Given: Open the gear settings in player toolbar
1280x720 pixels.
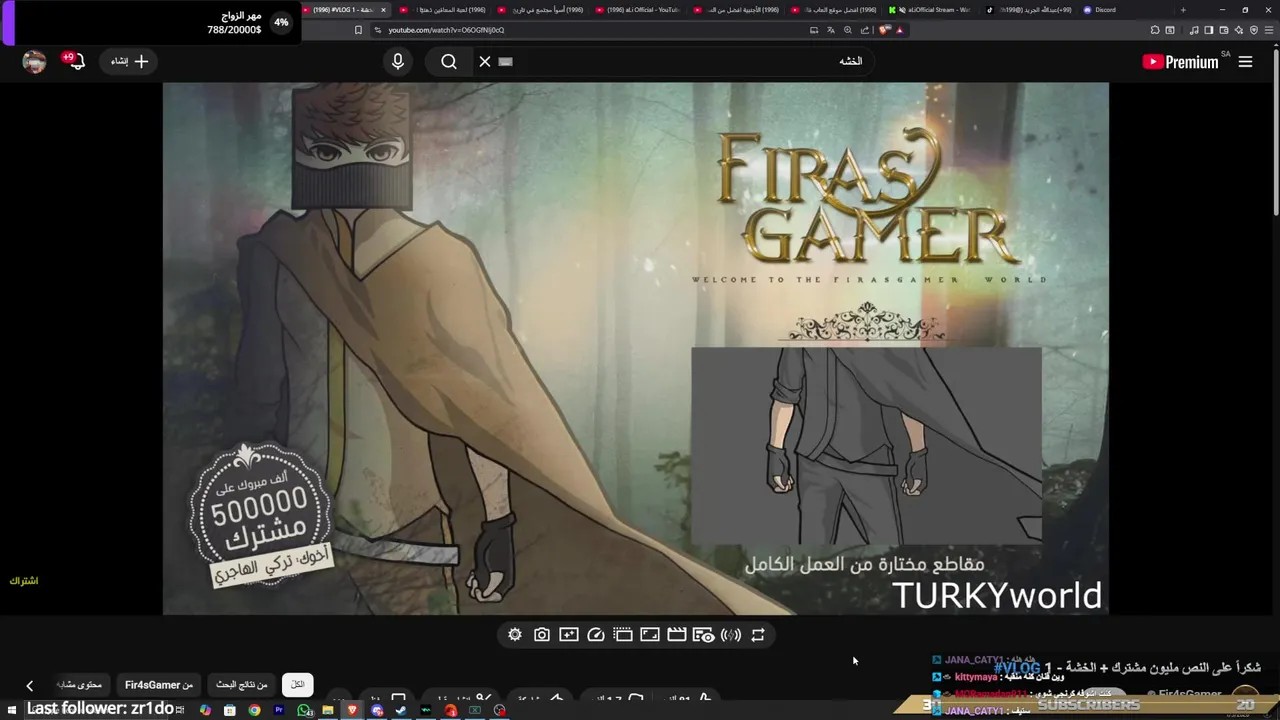Looking at the screenshot, I should 515,635.
